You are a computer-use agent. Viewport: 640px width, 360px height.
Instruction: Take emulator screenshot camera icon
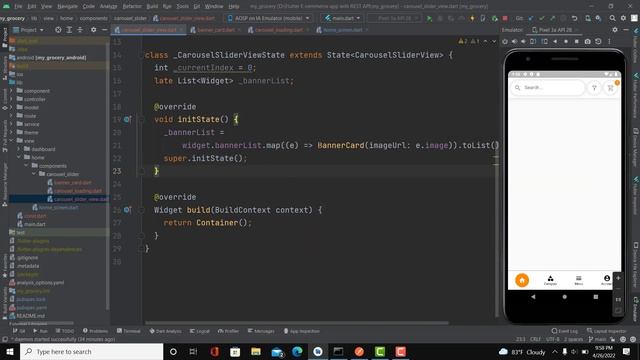[587, 42]
